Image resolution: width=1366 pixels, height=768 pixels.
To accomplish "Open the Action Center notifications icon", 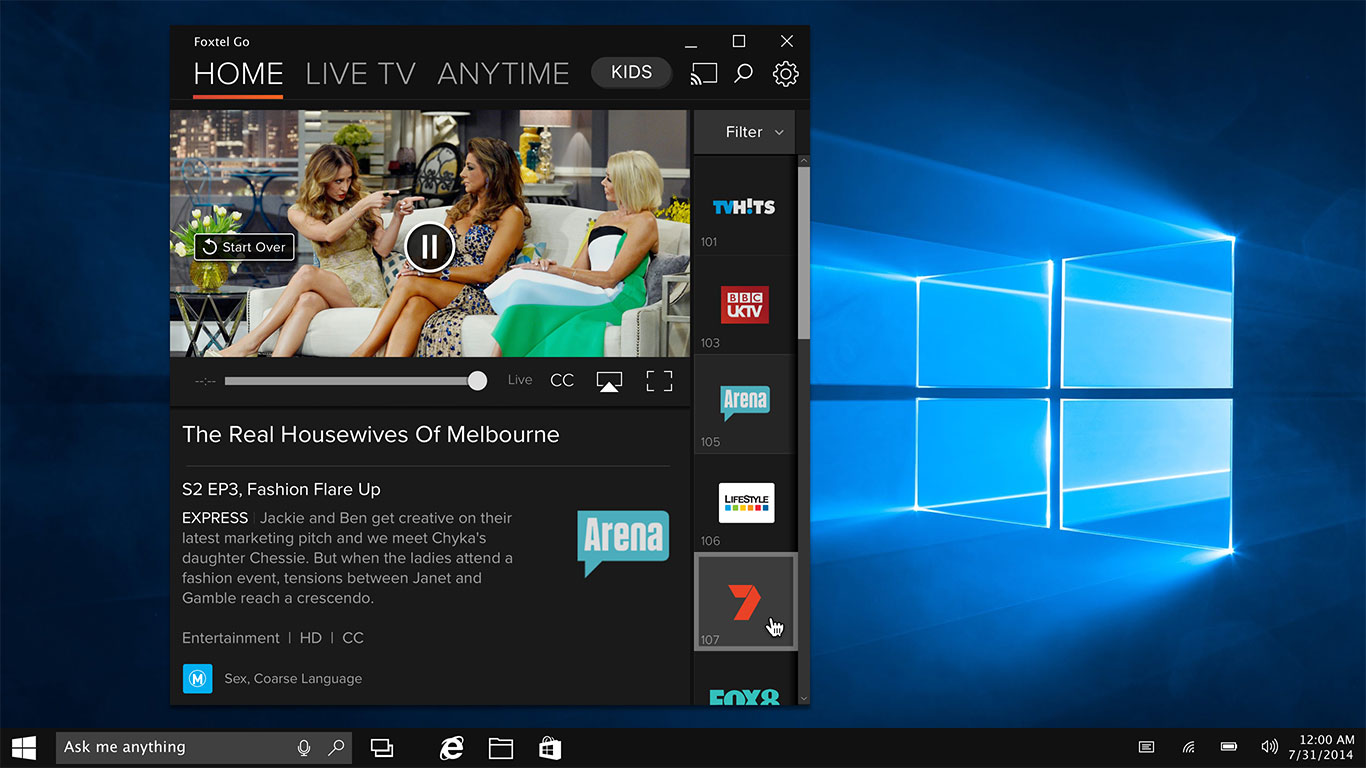I will tap(1147, 747).
